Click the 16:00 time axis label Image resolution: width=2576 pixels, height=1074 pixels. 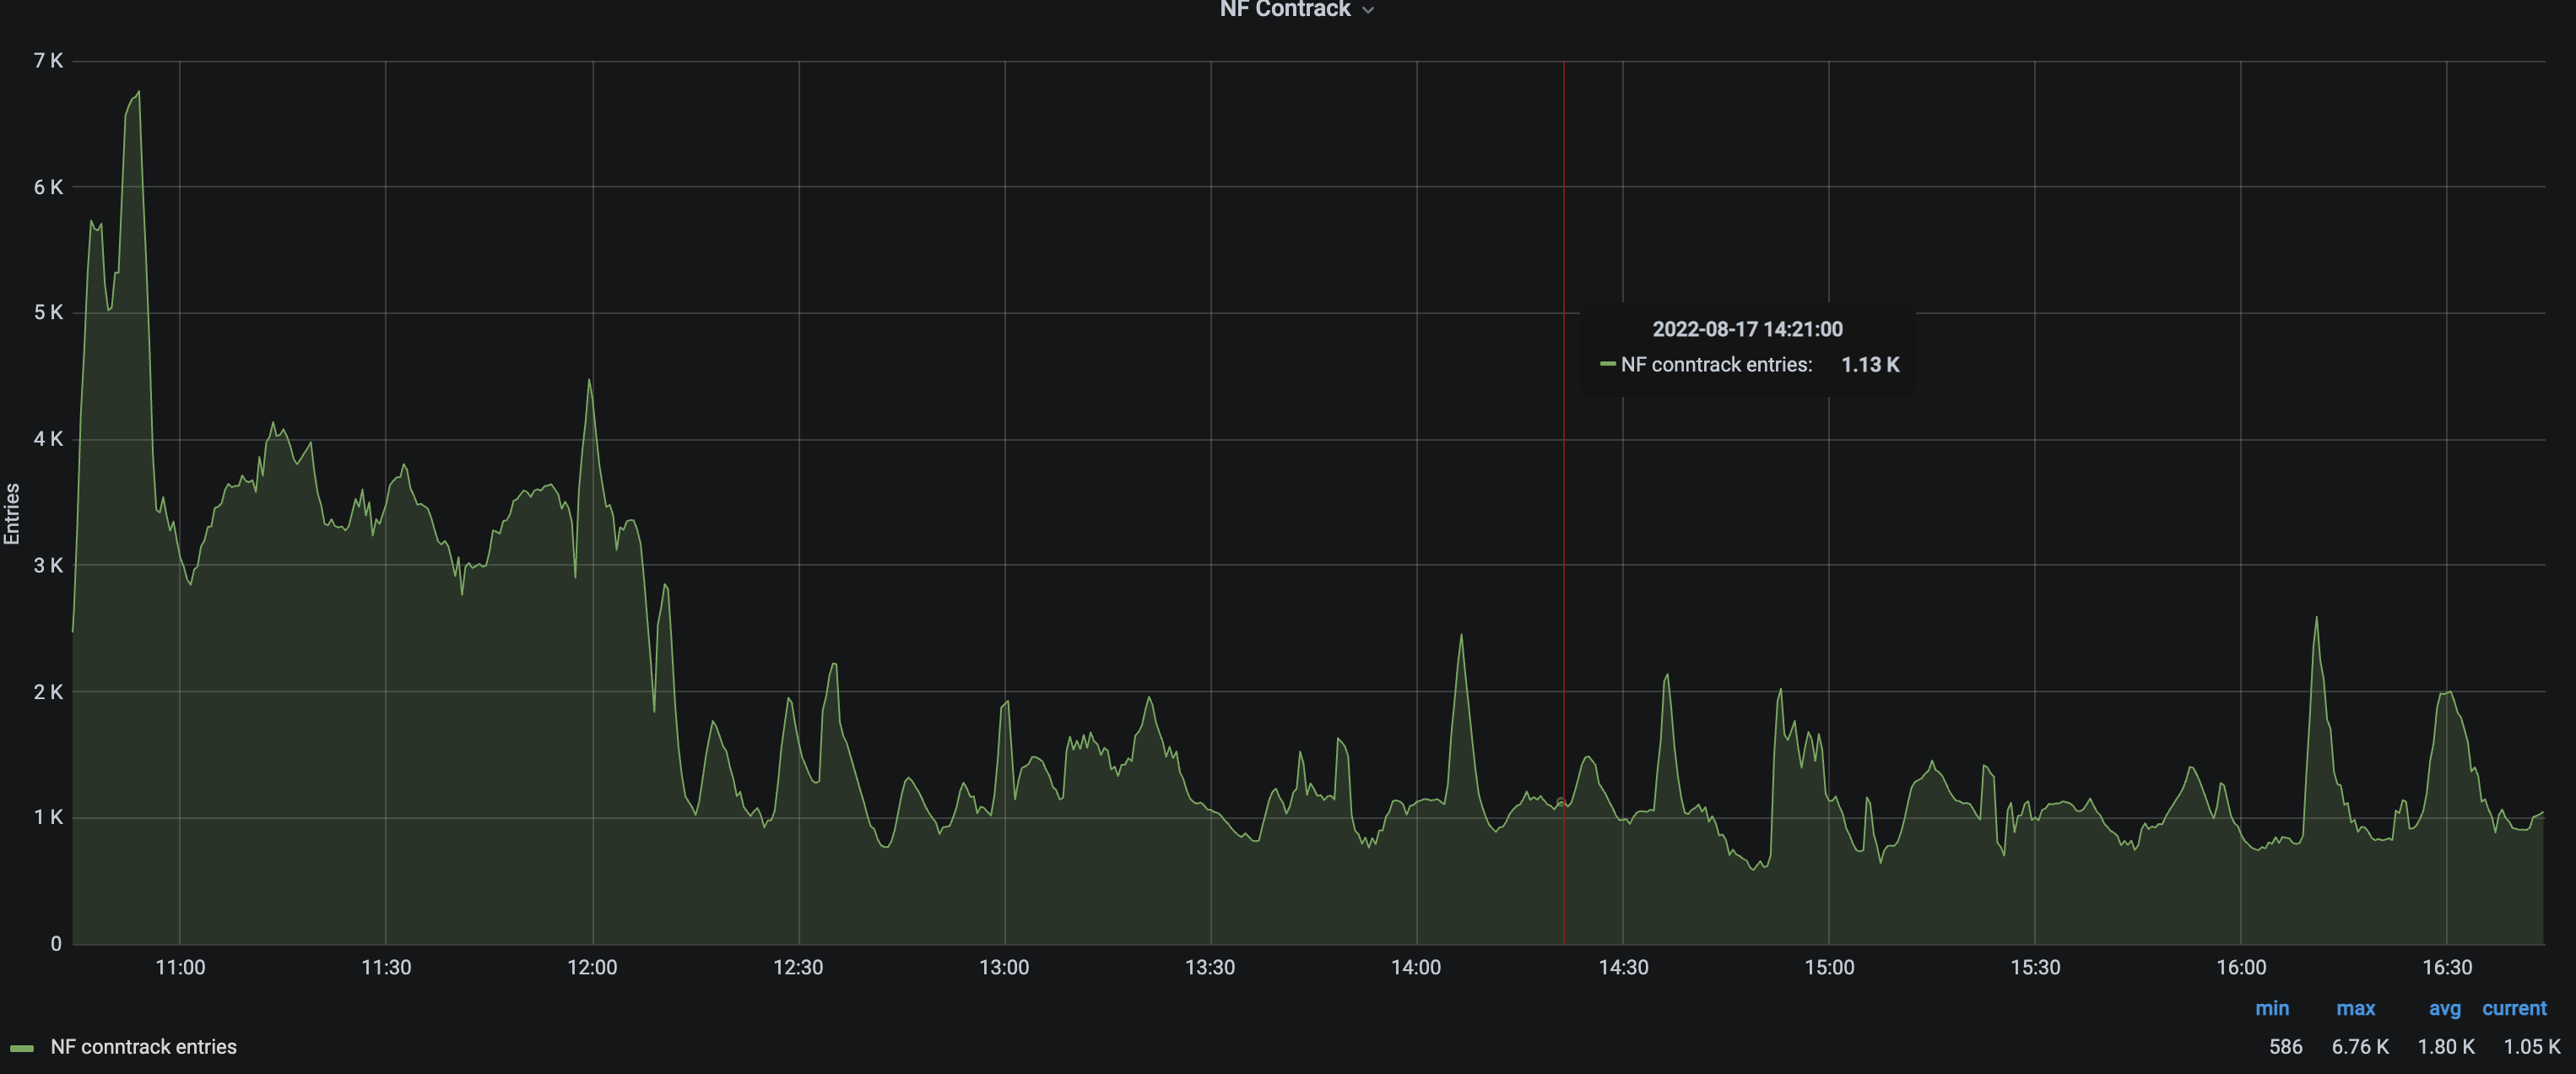[2241, 967]
